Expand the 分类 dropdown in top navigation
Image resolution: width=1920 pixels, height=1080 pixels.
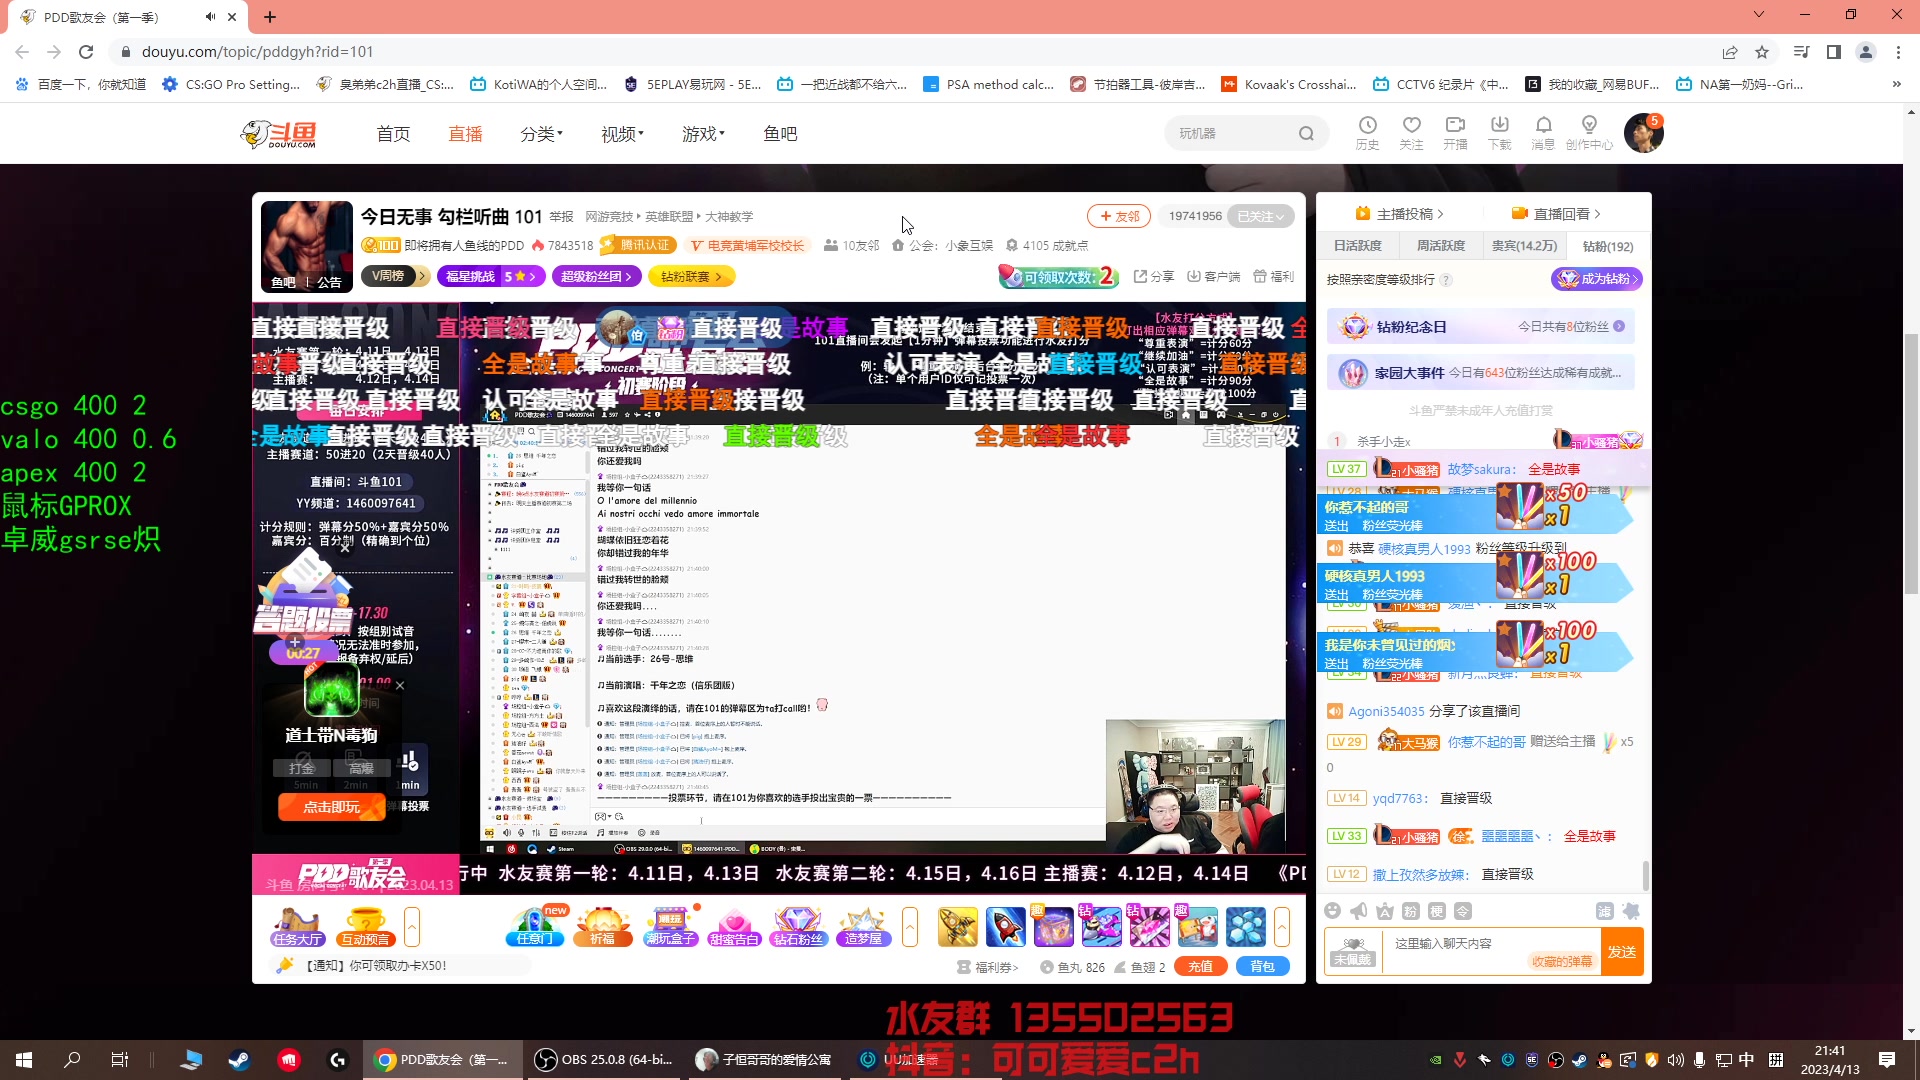pyautogui.click(x=540, y=133)
